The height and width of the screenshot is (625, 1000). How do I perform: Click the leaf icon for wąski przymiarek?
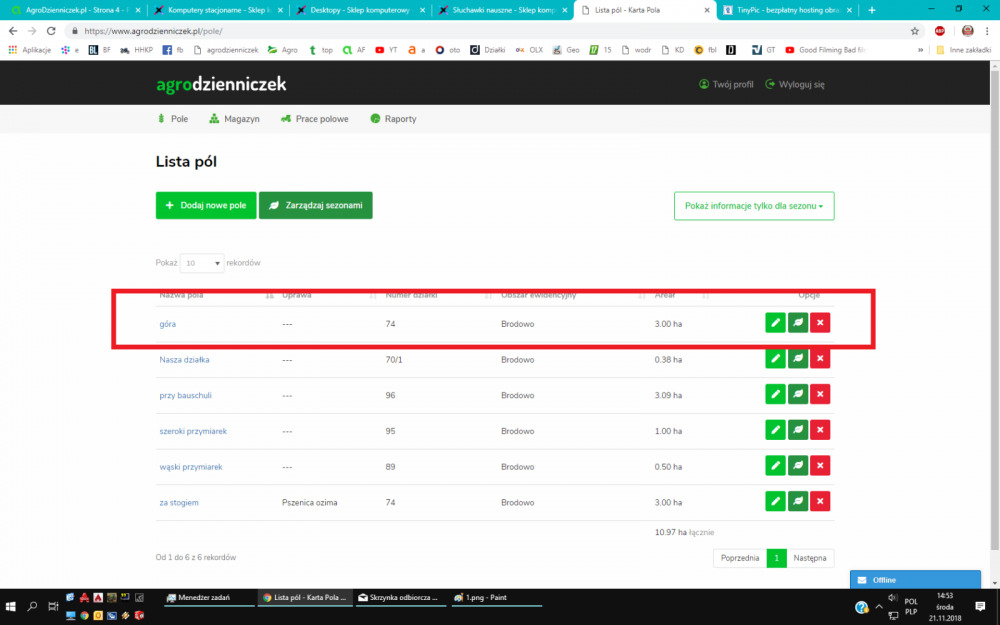point(798,467)
